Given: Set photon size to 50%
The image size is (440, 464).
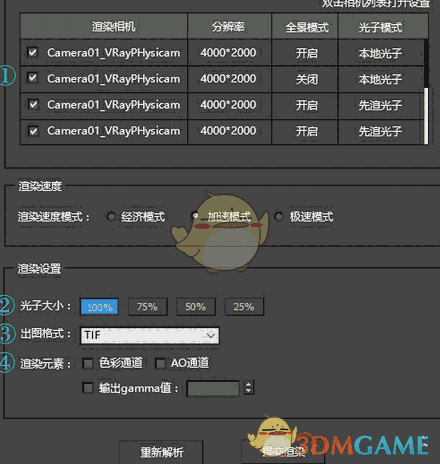Looking at the screenshot, I should 195,307.
